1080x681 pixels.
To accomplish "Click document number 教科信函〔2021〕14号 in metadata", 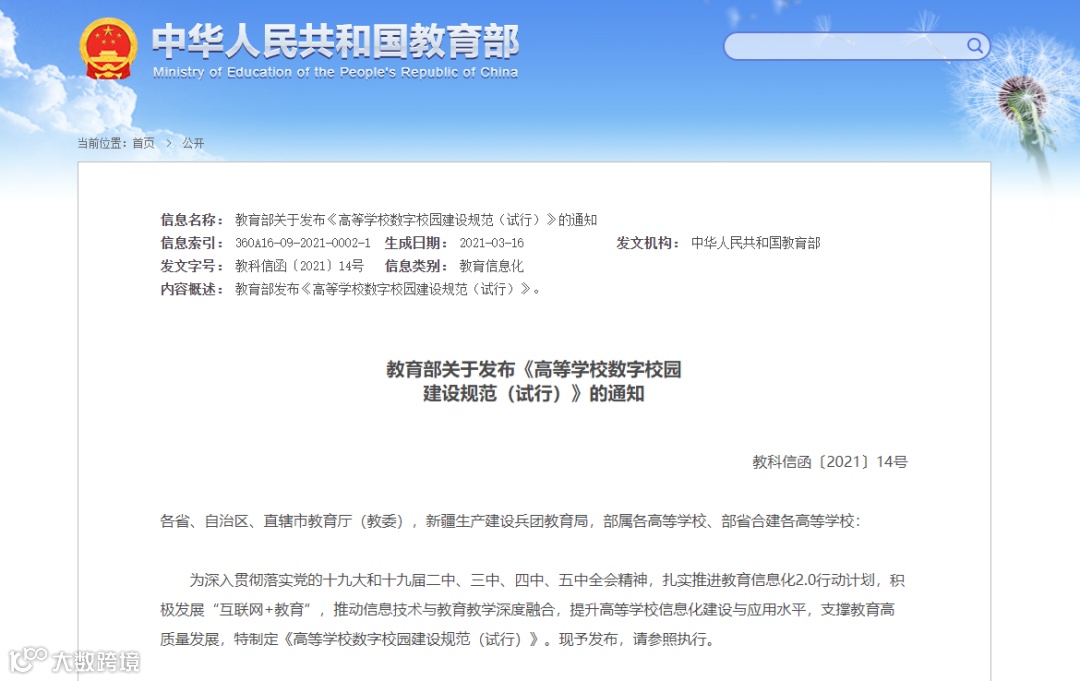I will (299, 266).
